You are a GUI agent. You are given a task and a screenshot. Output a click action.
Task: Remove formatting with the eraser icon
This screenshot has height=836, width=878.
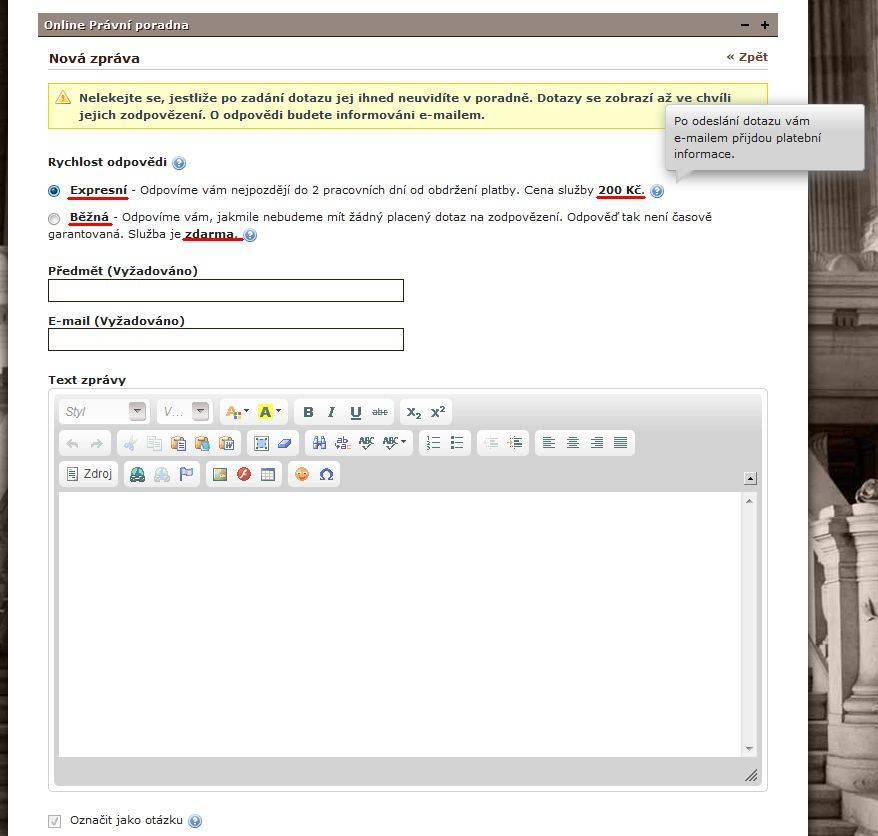pos(284,443)
